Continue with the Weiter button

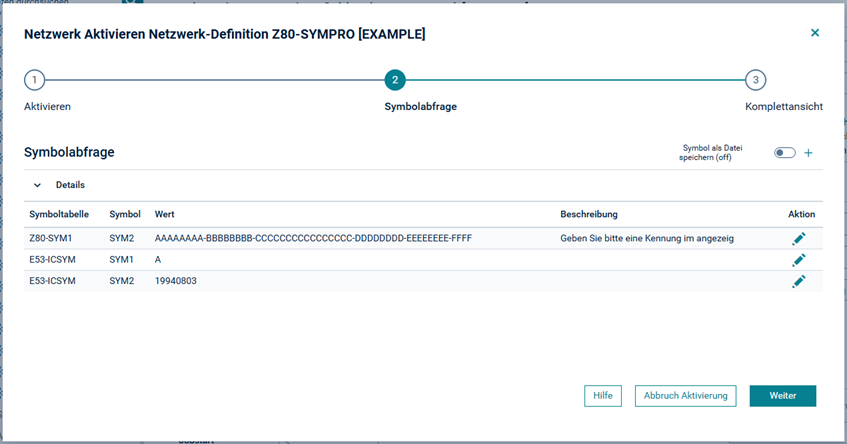tap(783, 396)
